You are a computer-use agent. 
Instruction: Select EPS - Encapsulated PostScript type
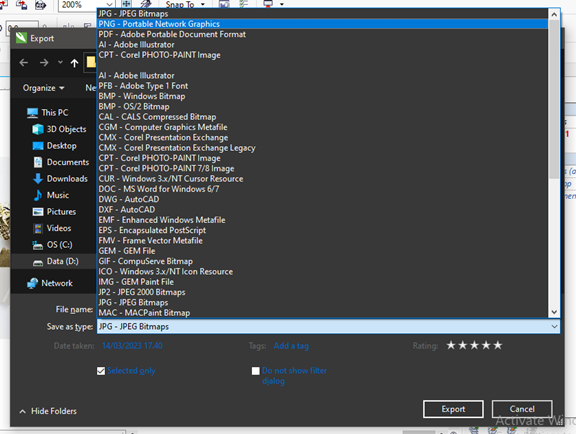coord(323,230)
